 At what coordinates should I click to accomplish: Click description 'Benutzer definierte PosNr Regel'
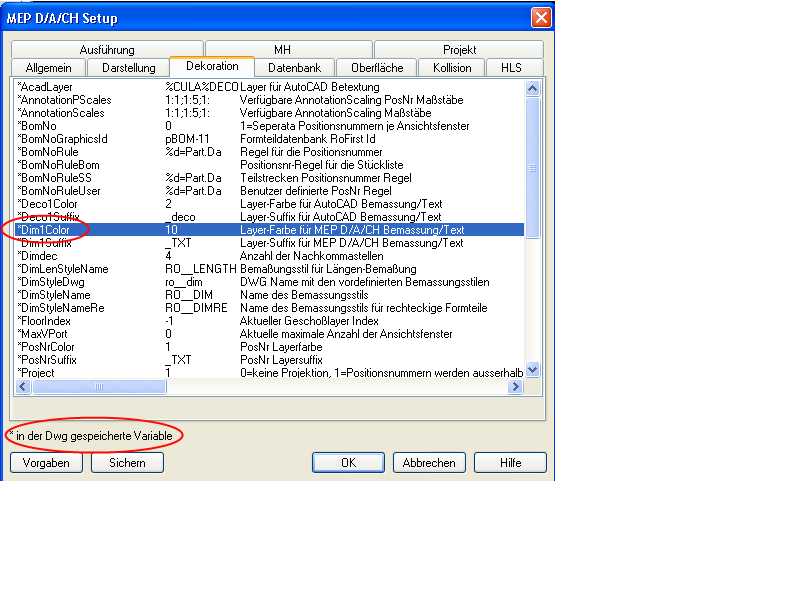click(316, 191)
